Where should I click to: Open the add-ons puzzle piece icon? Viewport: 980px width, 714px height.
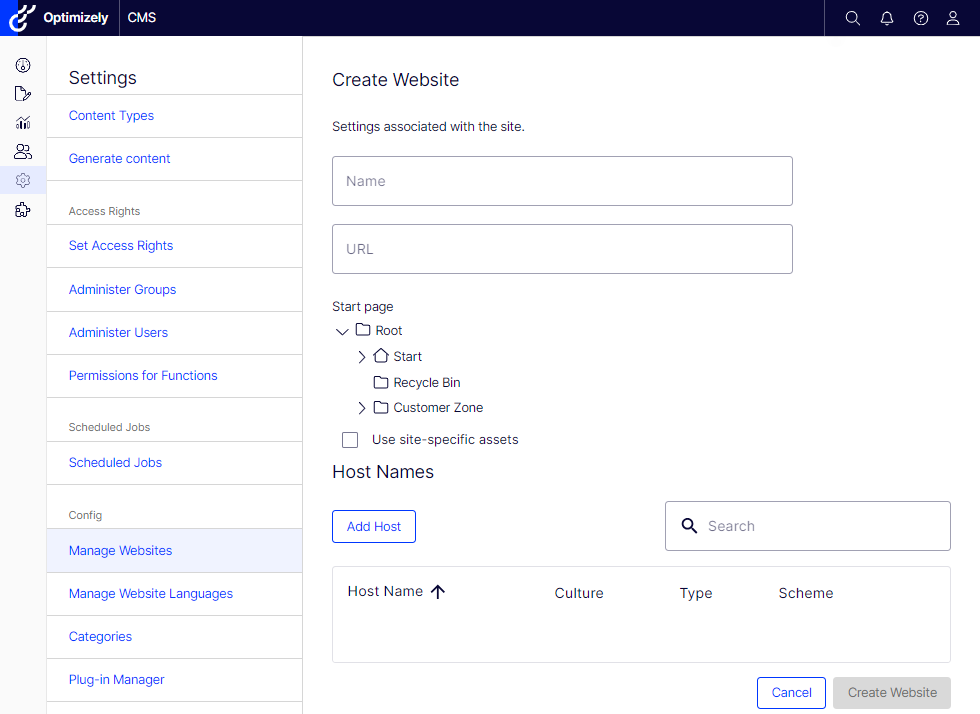(x=23, y=209)
